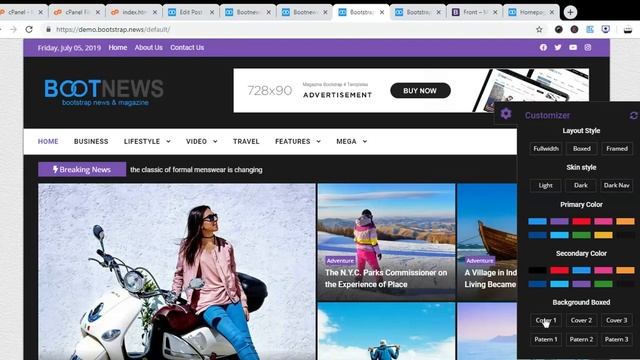Apply Cover 2 boxed background

pyautogui.click(x=581, y=320)
